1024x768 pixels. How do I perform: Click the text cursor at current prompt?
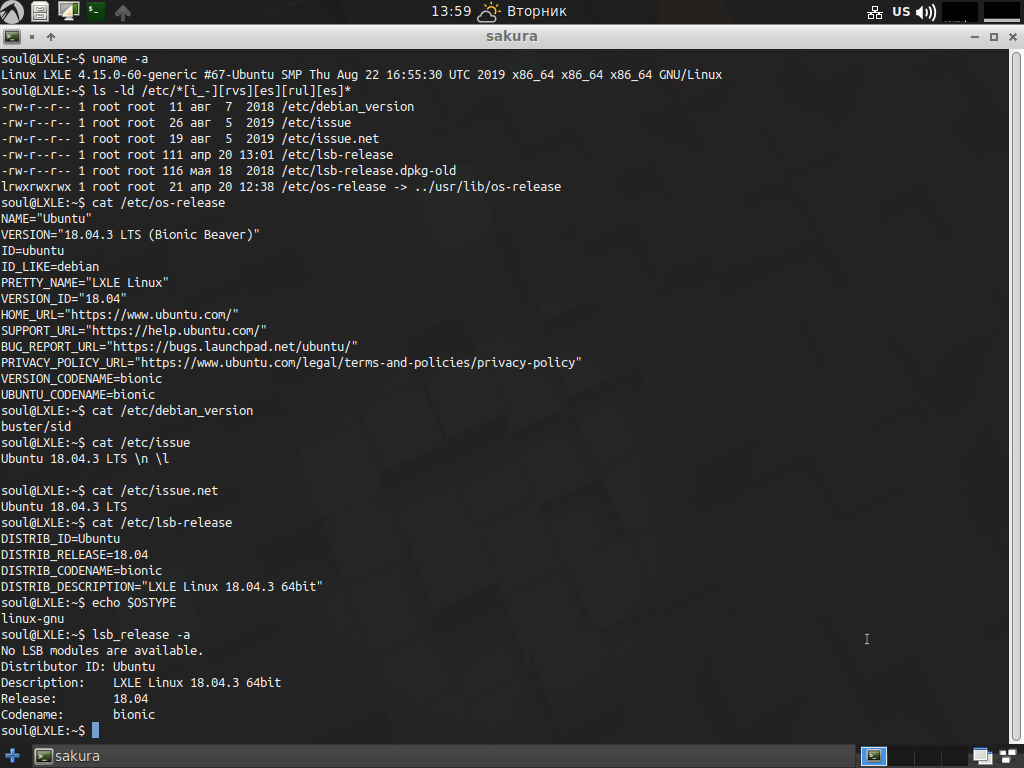click(95, 730)
